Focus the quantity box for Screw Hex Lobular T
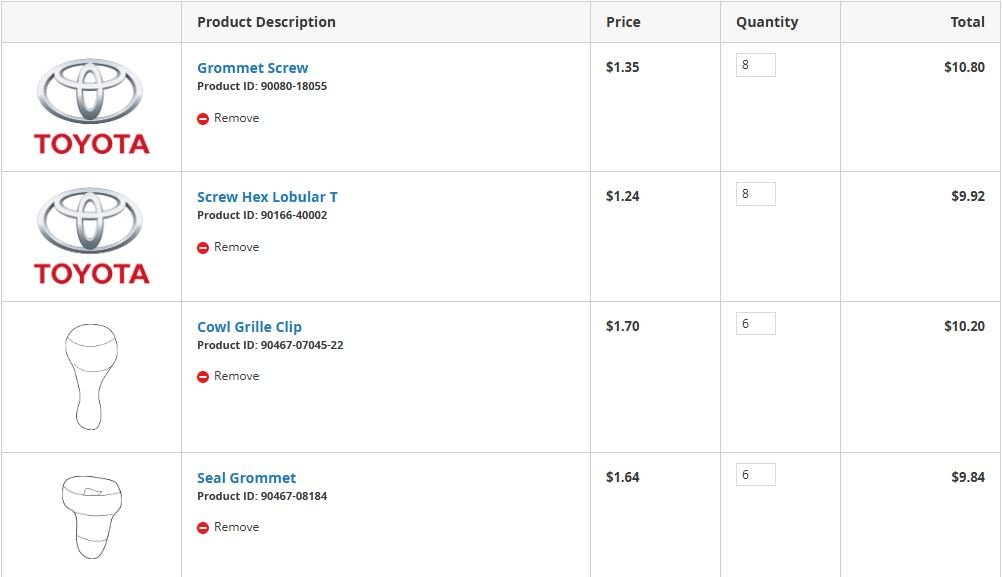The height and width of the screenshot is (577, 1002). click(755, 194)
